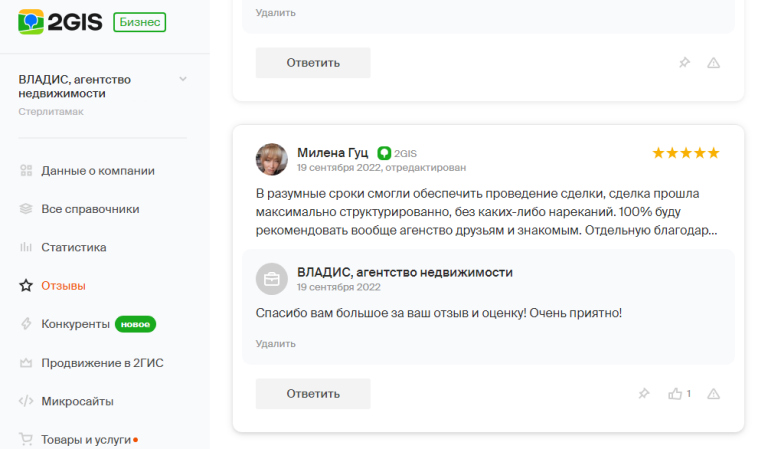Click 'ВЛАДИС, агентство недвижимости' reply author name
The image size is (768, 449).
coord(405,272)
